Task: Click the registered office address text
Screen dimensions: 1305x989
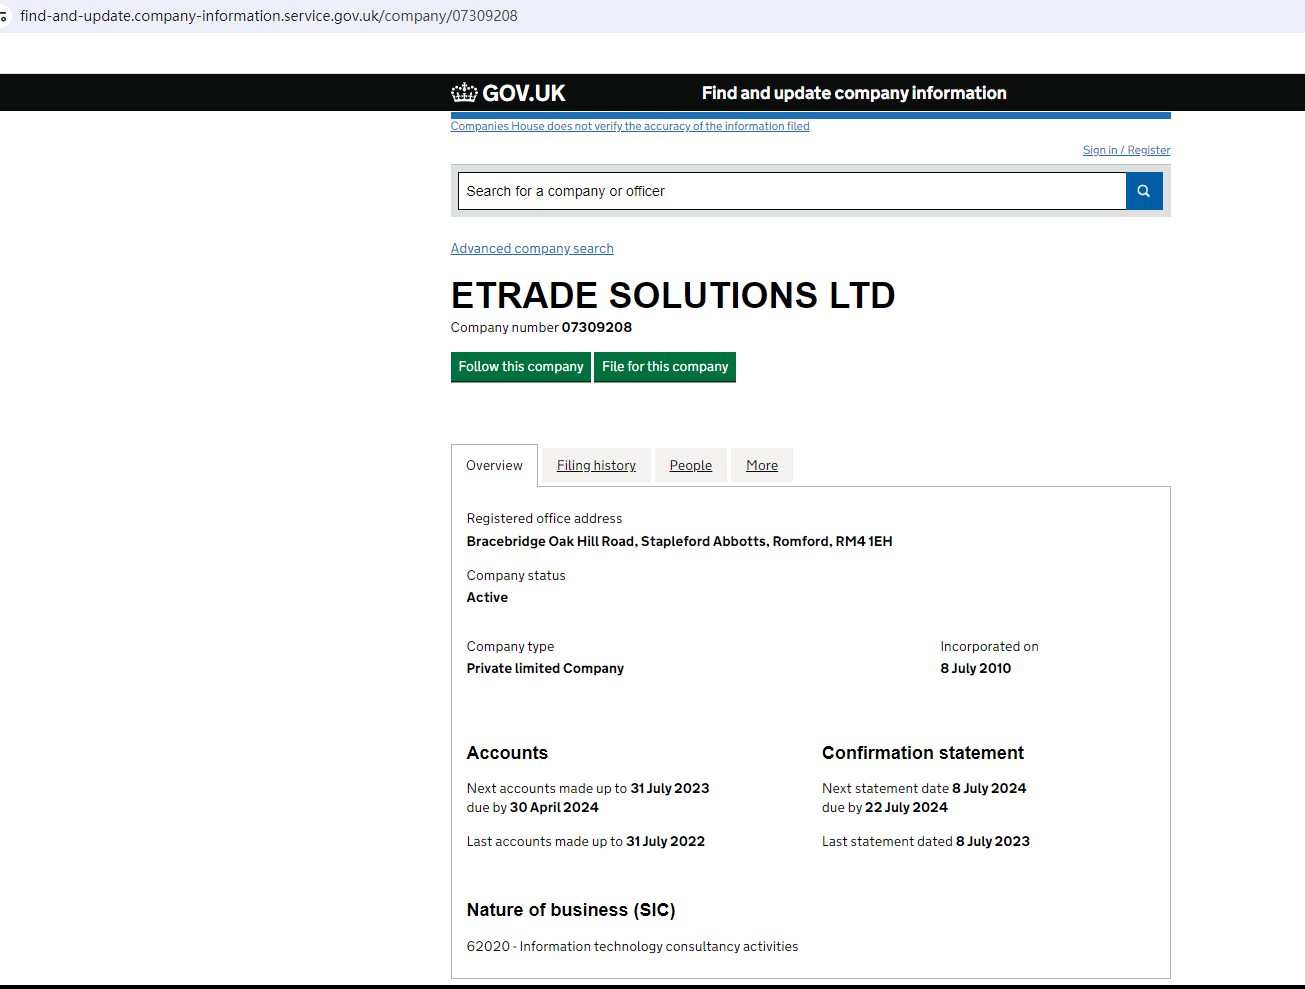Action: 679,541
